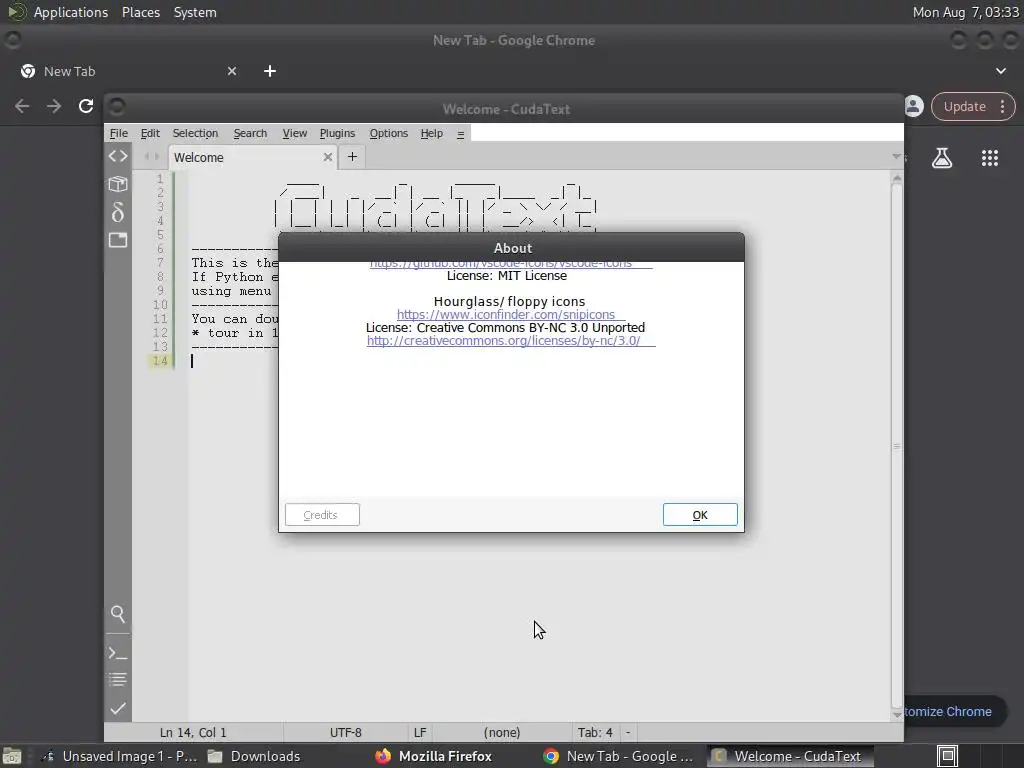This screenshot has width=1024, height=768.
Task: Switch to Unsaved Image 1 taskbar item
Action: (119, 756)
